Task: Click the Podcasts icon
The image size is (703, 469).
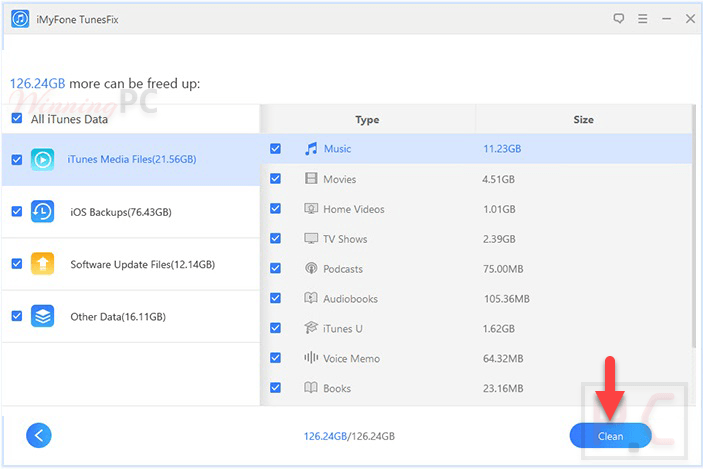Action: coord(311,268)
